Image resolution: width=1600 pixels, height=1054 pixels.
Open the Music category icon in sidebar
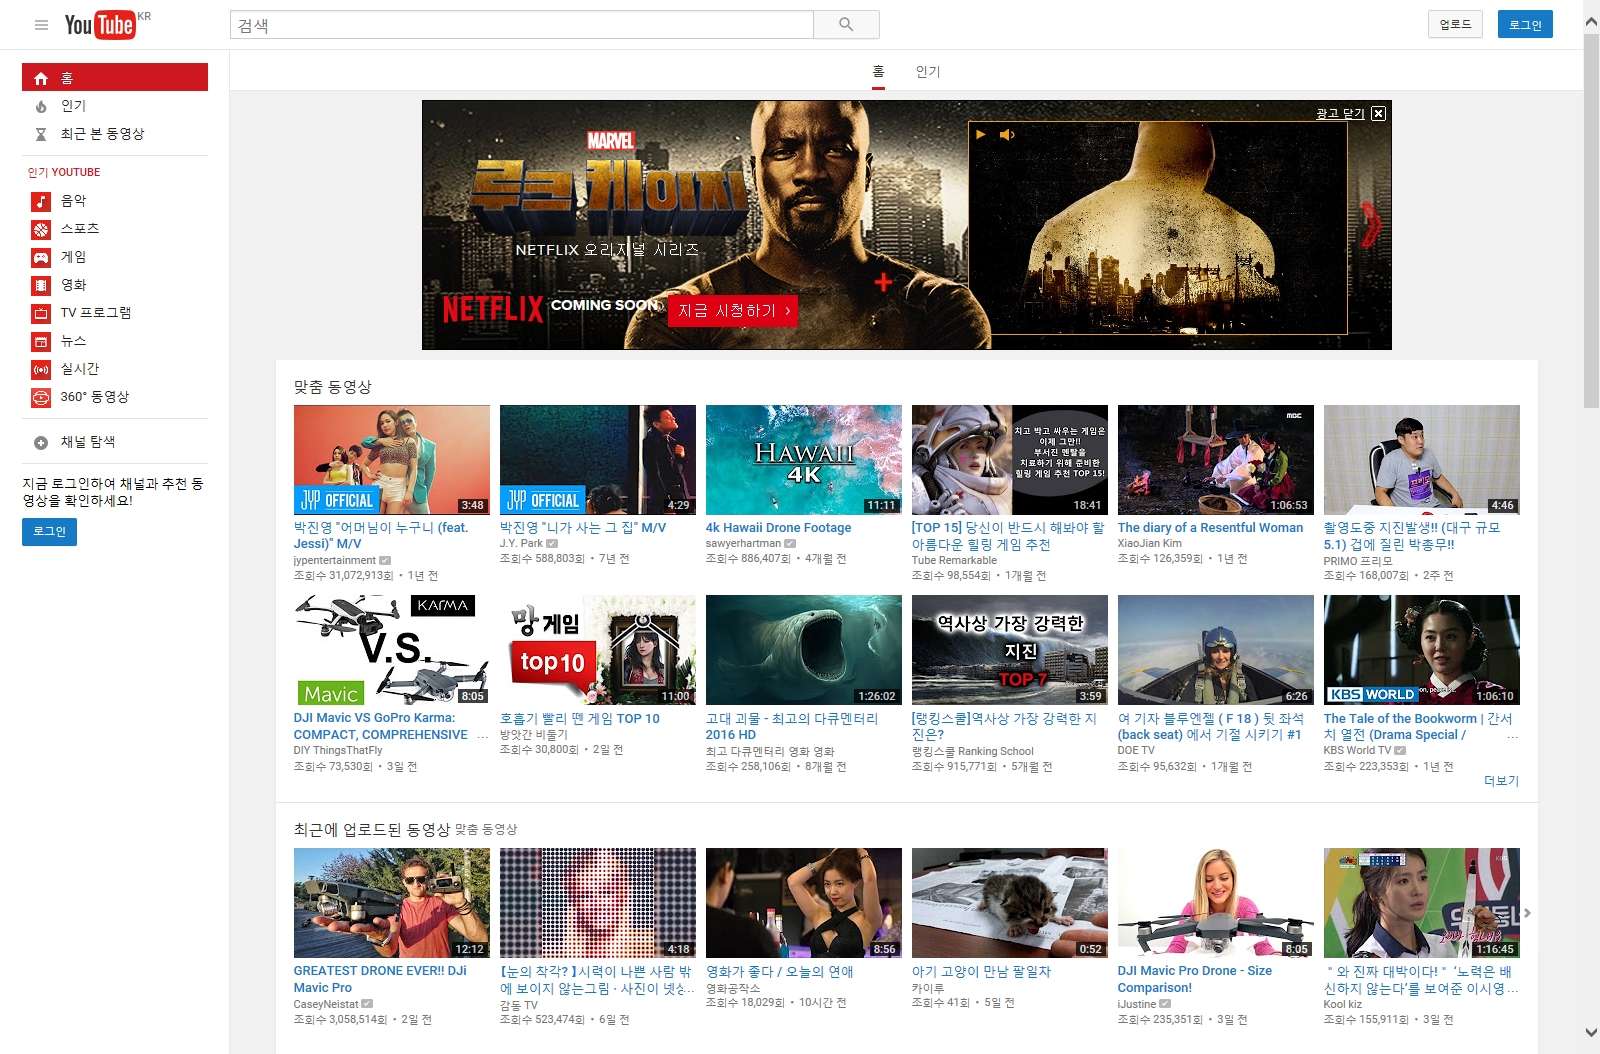tap(41, 201)
